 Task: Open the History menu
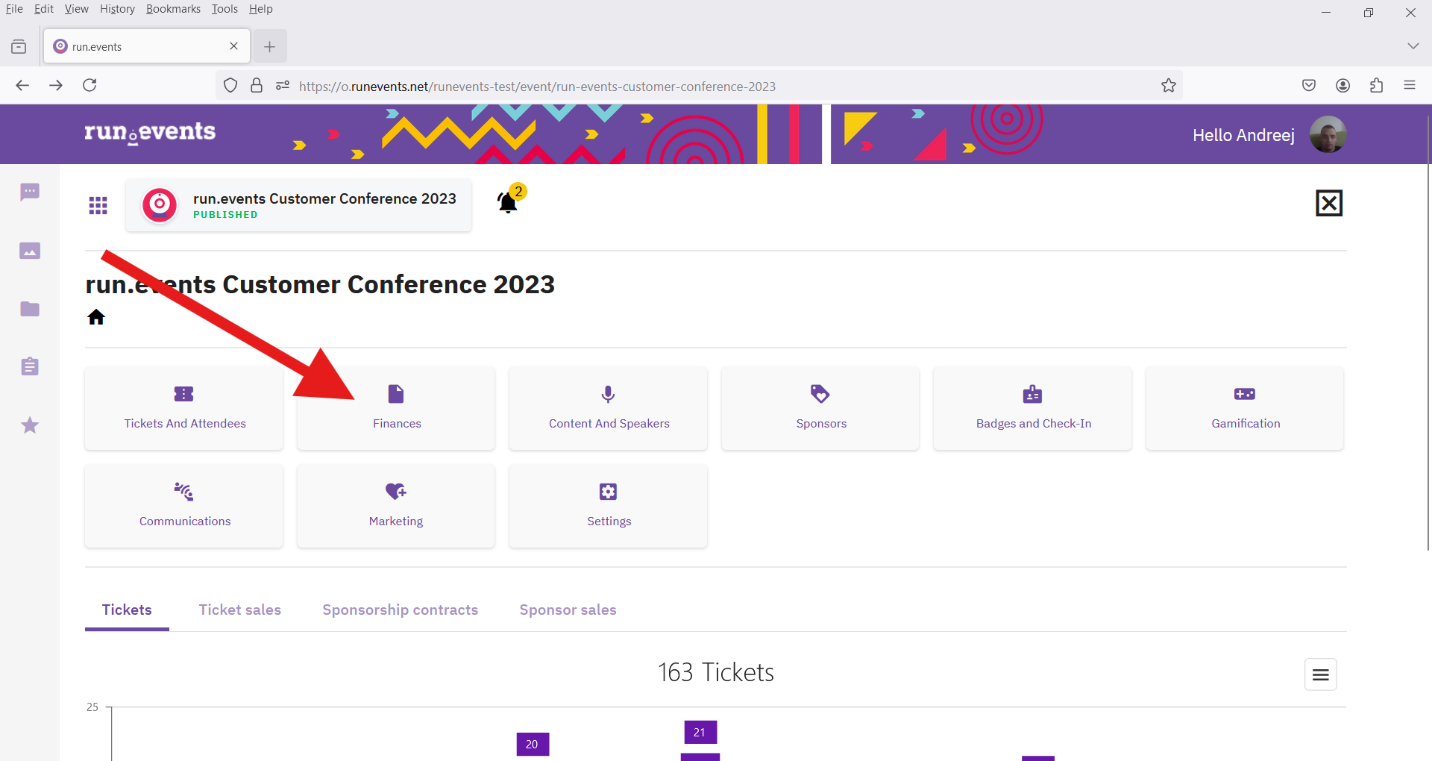click(117, 9)
